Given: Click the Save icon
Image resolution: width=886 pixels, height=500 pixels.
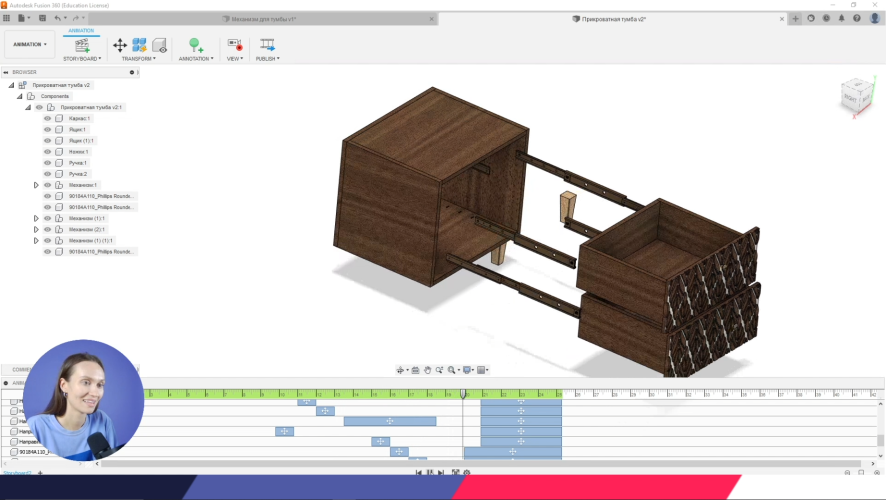Looking at the screenshot, I should click(42, 18).
